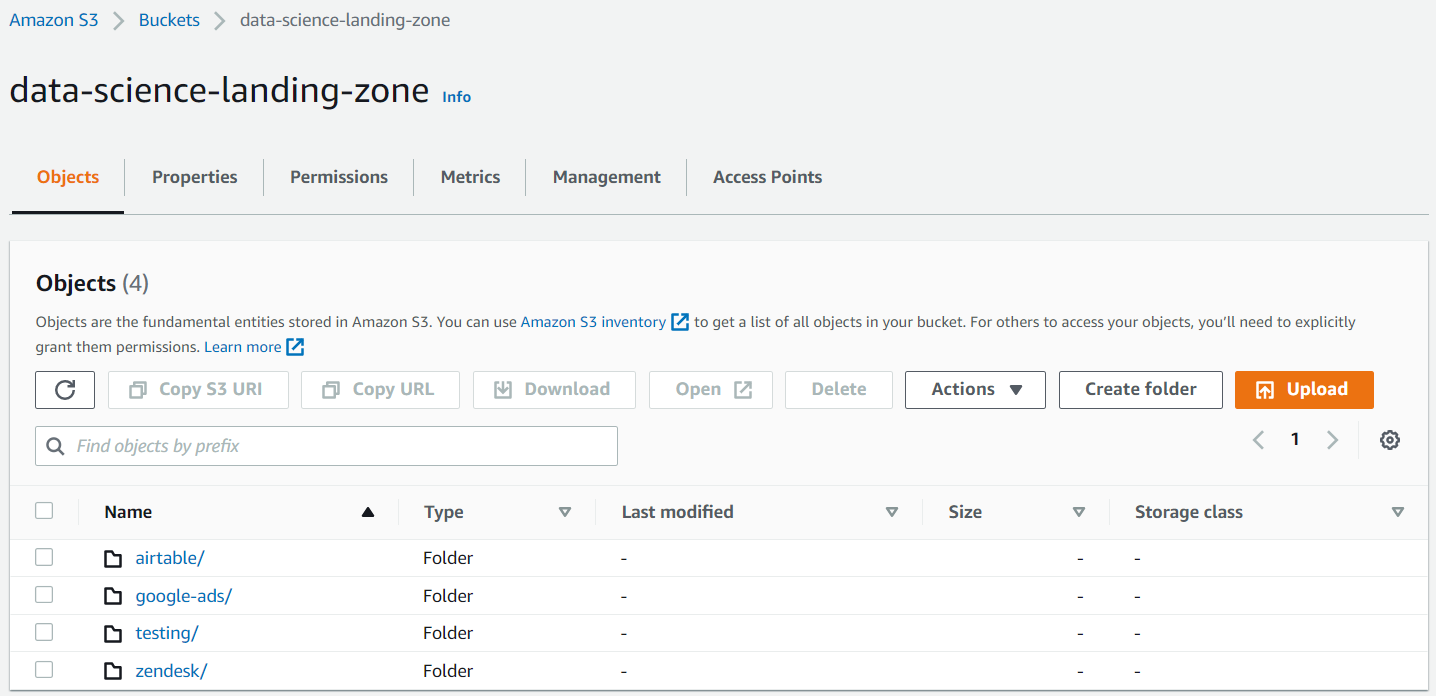The width and height of the screenshot is (1436, 696).
Task: Switch to the Objects tab
Action: 68,177
